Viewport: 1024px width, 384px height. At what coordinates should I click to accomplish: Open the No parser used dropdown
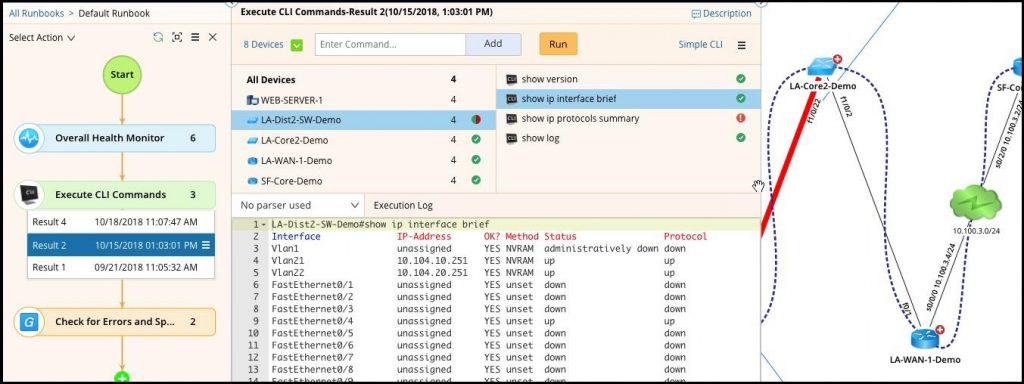click(x=298, y=205)
